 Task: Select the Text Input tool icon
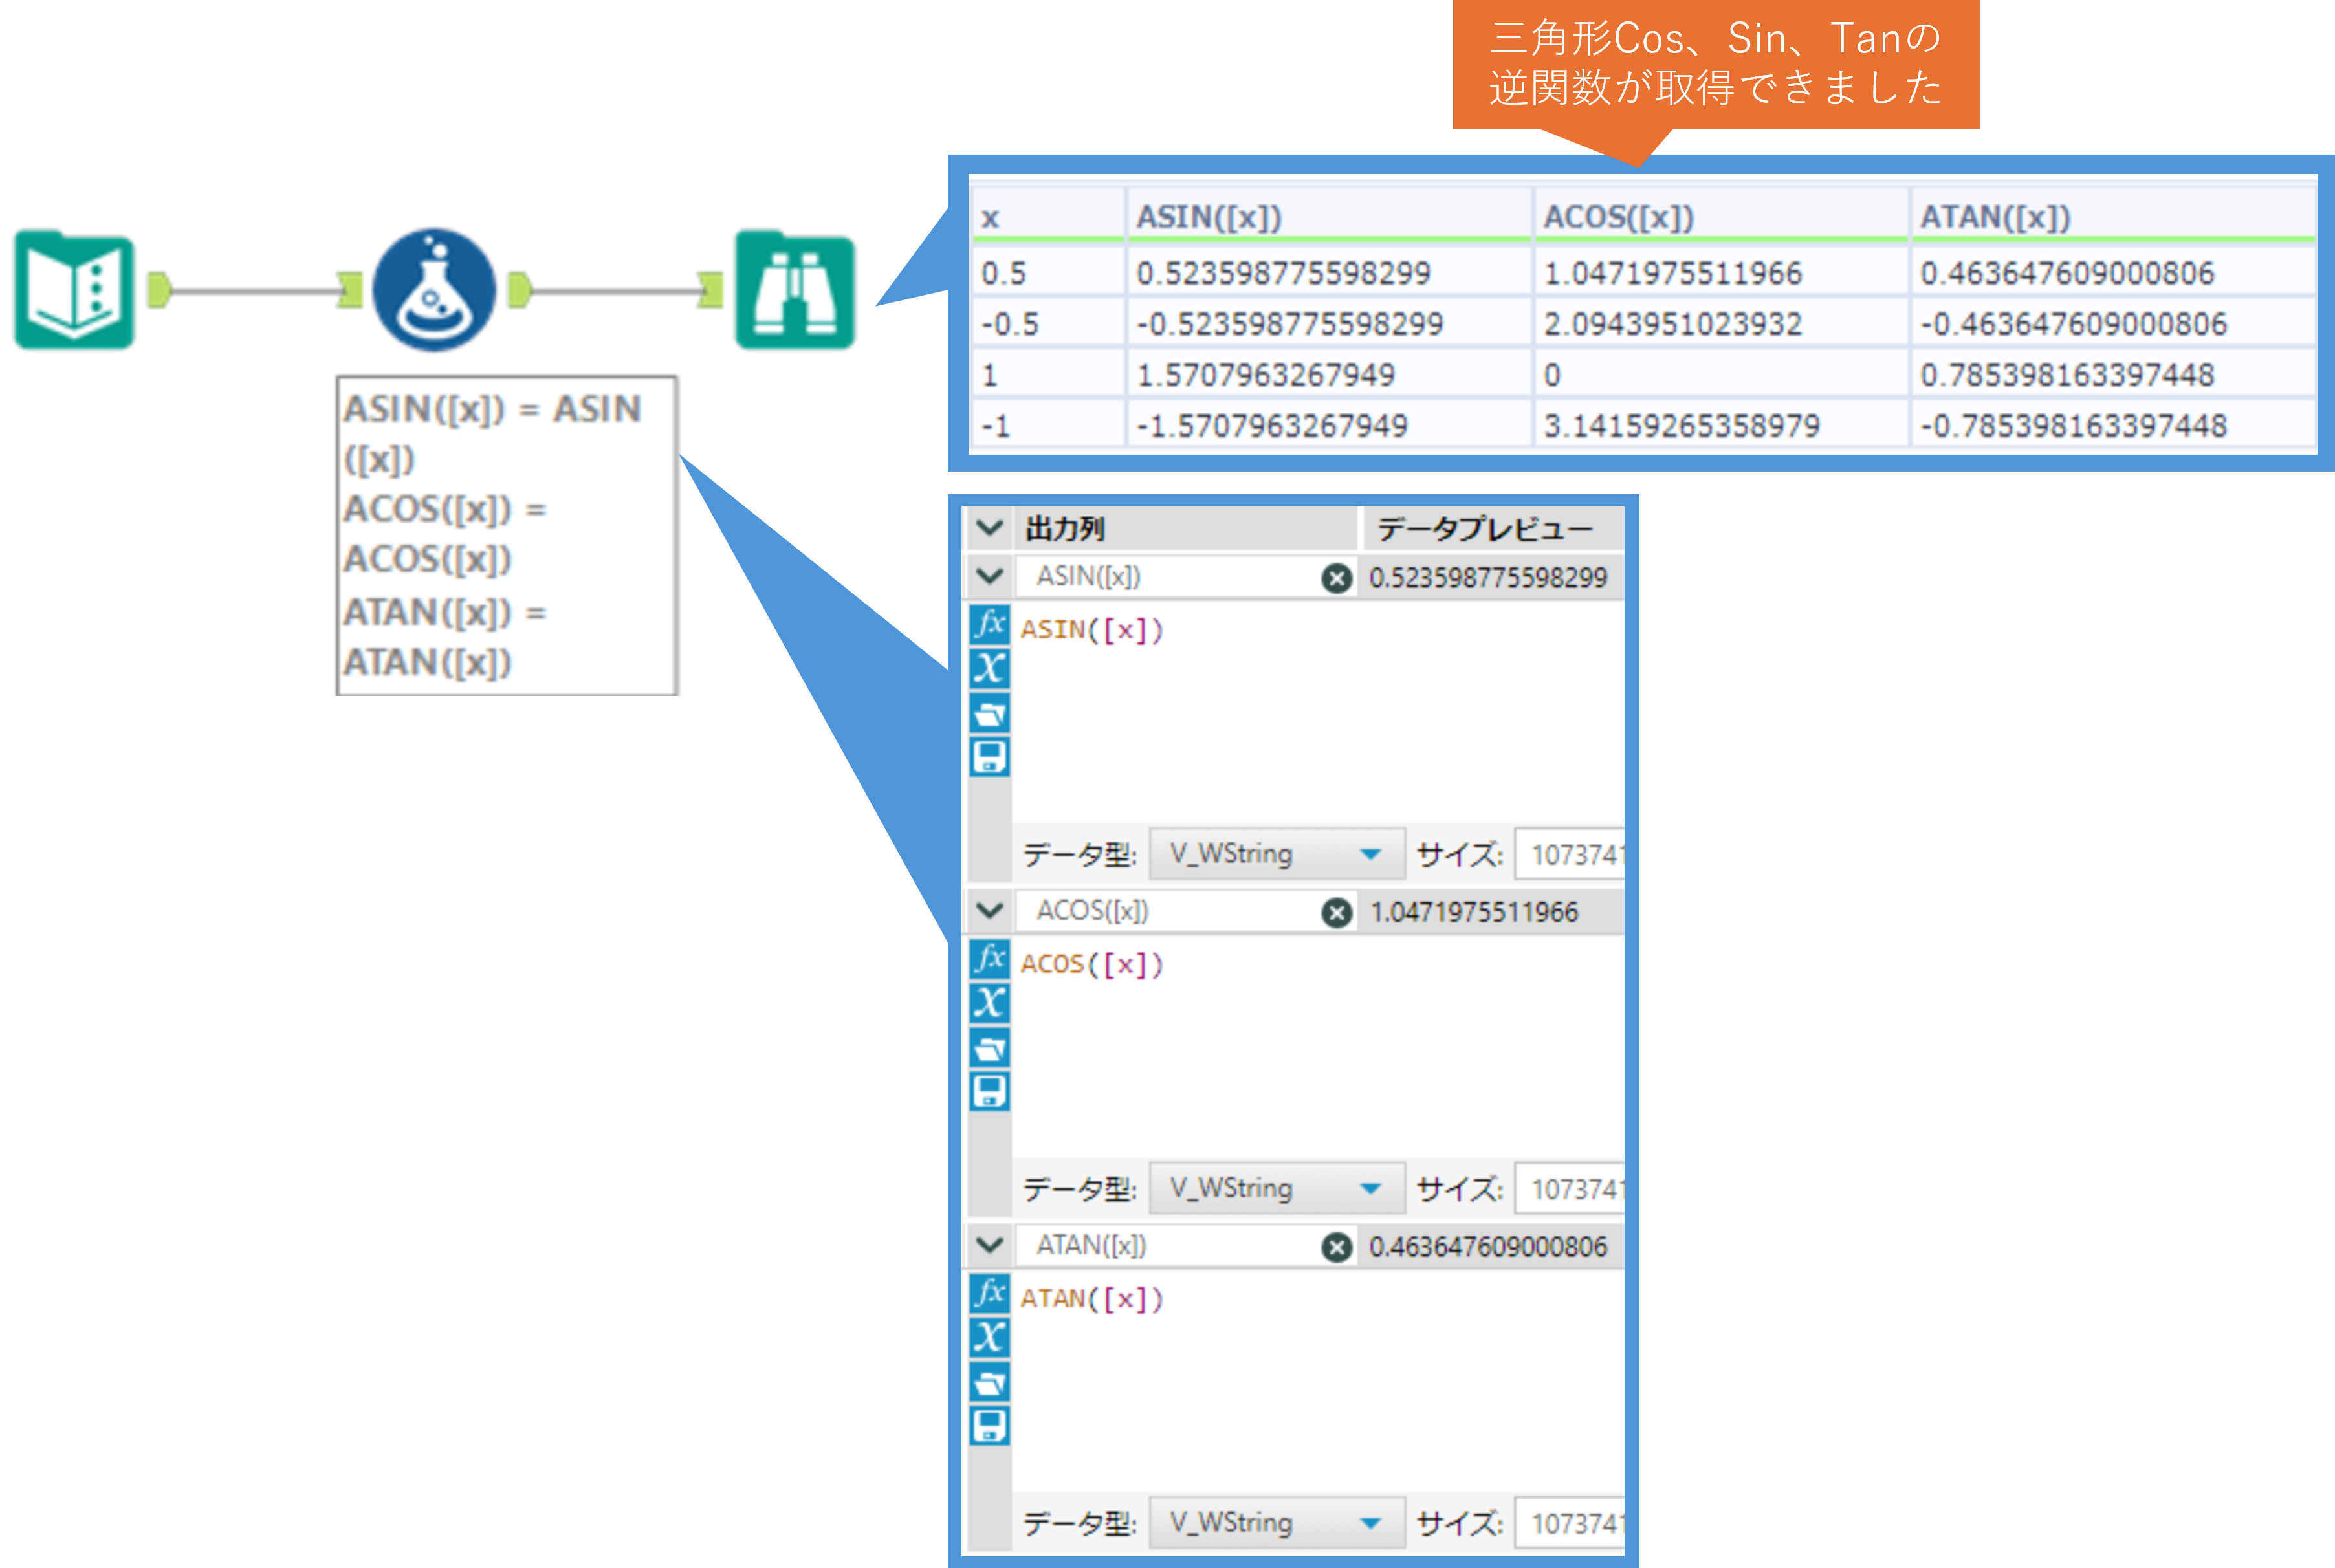[74, 290]
